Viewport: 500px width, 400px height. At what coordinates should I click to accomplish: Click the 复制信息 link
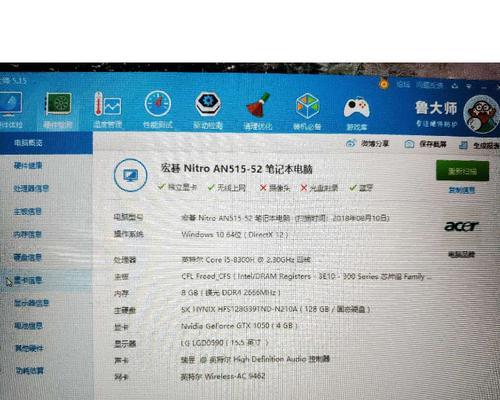[x=462, y=190]
